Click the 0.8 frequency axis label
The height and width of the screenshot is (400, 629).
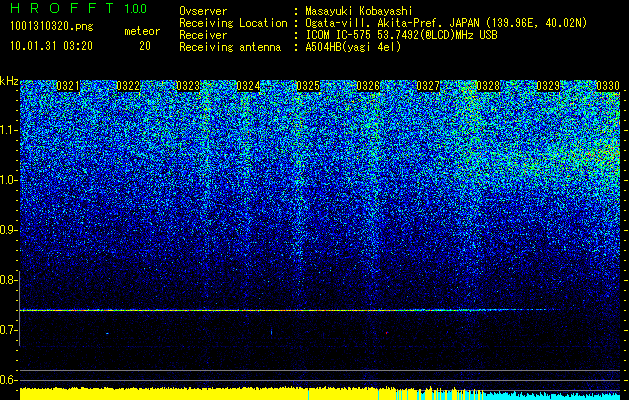pos(8,280)
